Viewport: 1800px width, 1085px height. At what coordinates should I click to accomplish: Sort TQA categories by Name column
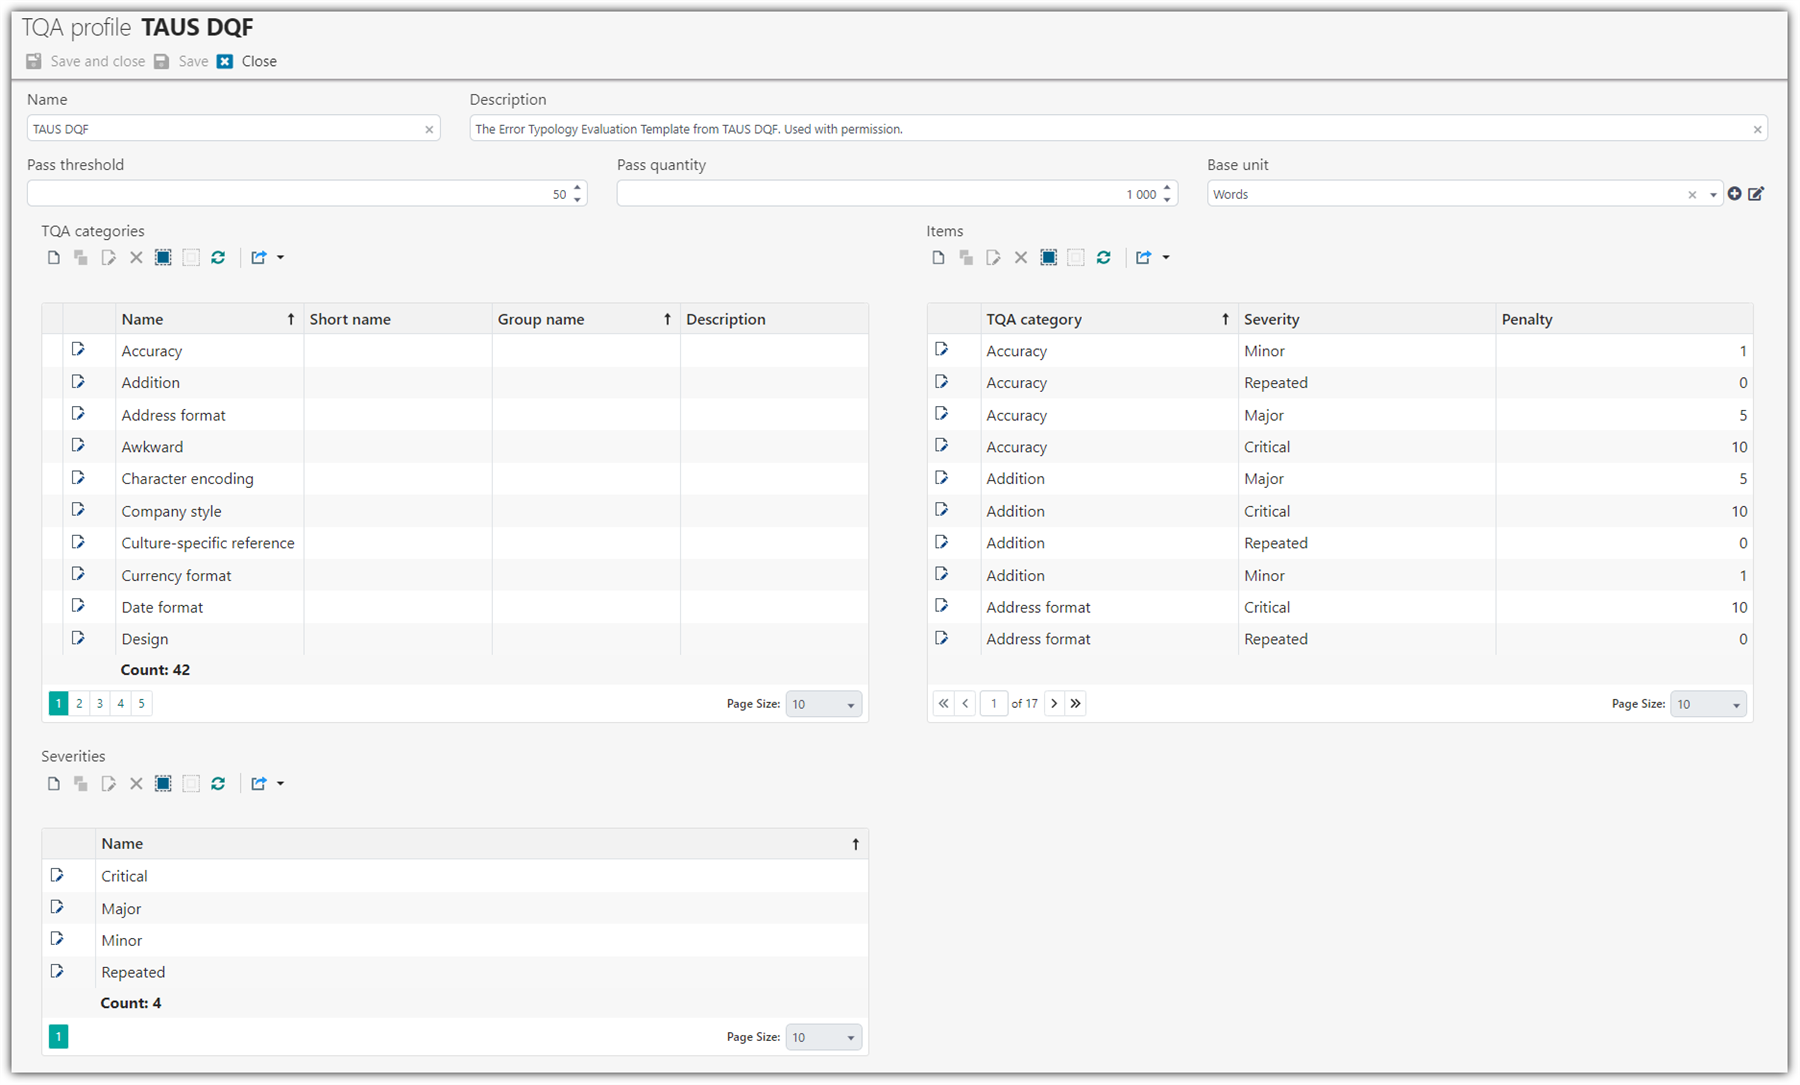tap(210, 319)
